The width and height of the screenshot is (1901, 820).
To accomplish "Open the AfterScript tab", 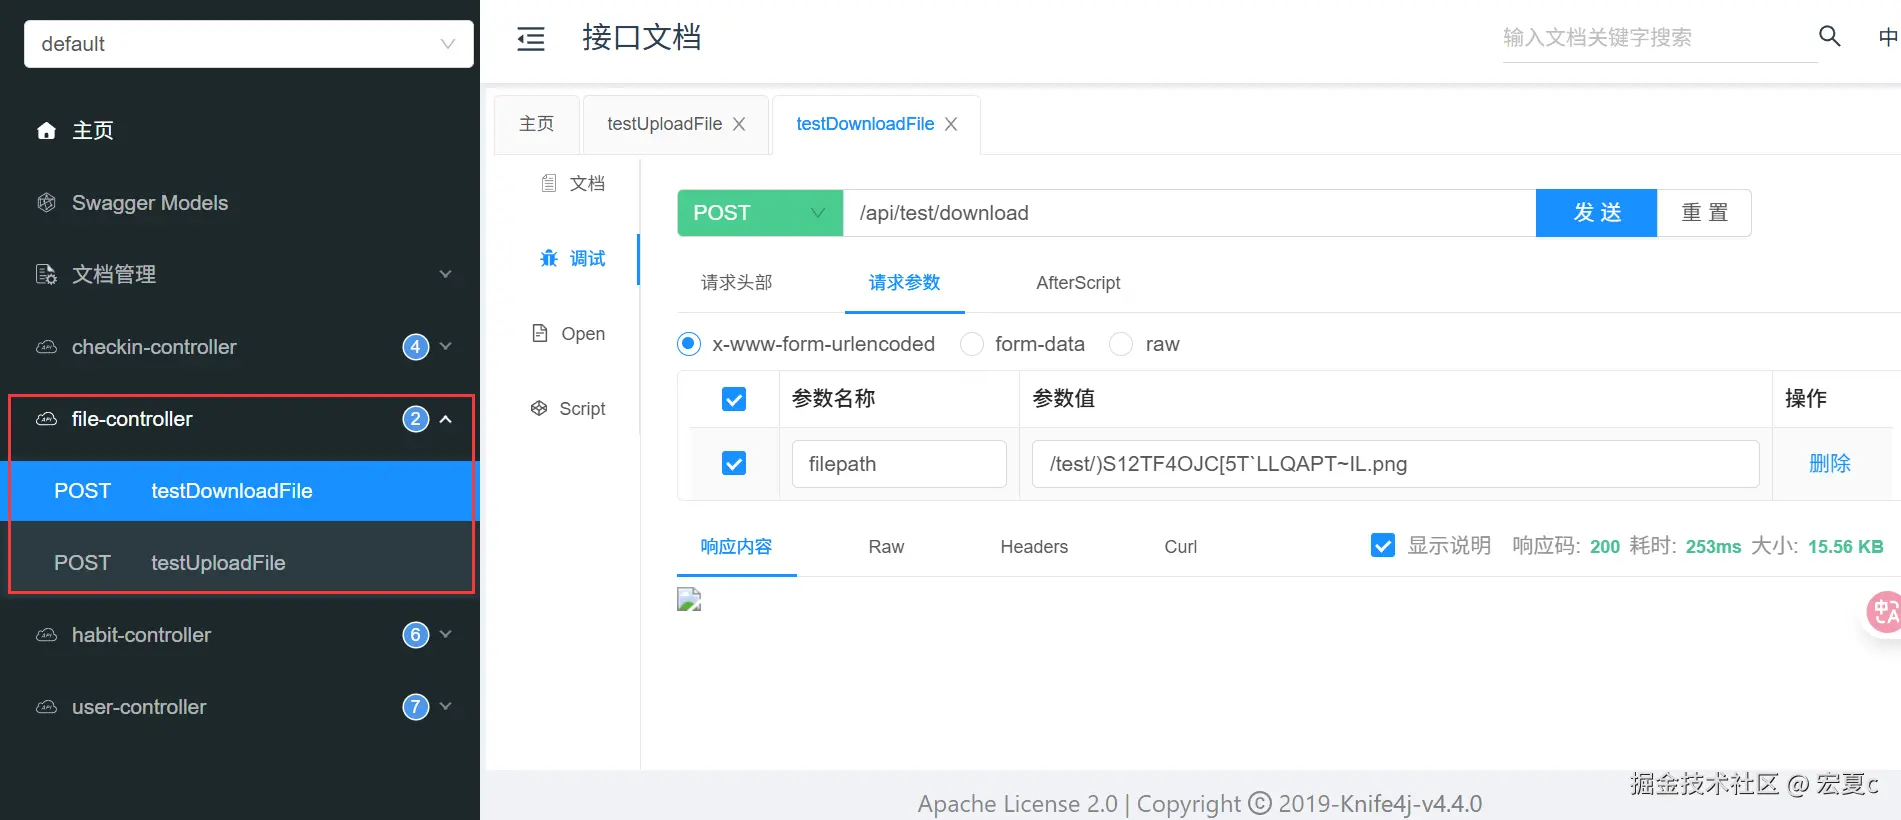I will [1078, 283].
